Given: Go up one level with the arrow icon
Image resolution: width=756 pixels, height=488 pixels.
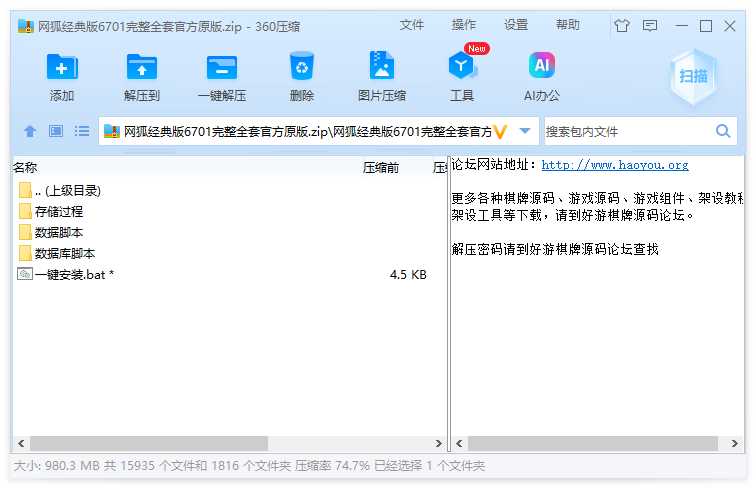Looking at the screenshot, I should point(30,131).
